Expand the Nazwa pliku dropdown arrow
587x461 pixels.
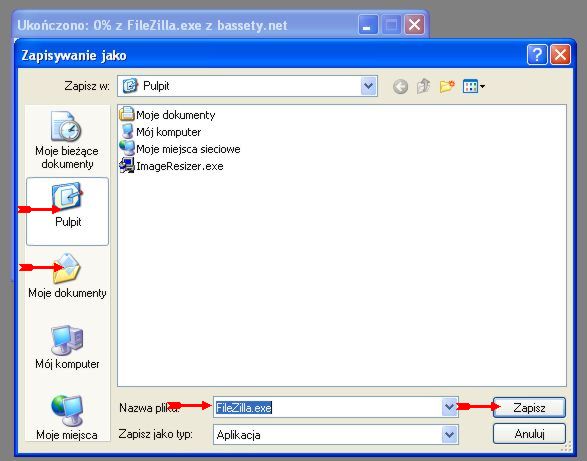pyautogui.click(x=449, y=407)
